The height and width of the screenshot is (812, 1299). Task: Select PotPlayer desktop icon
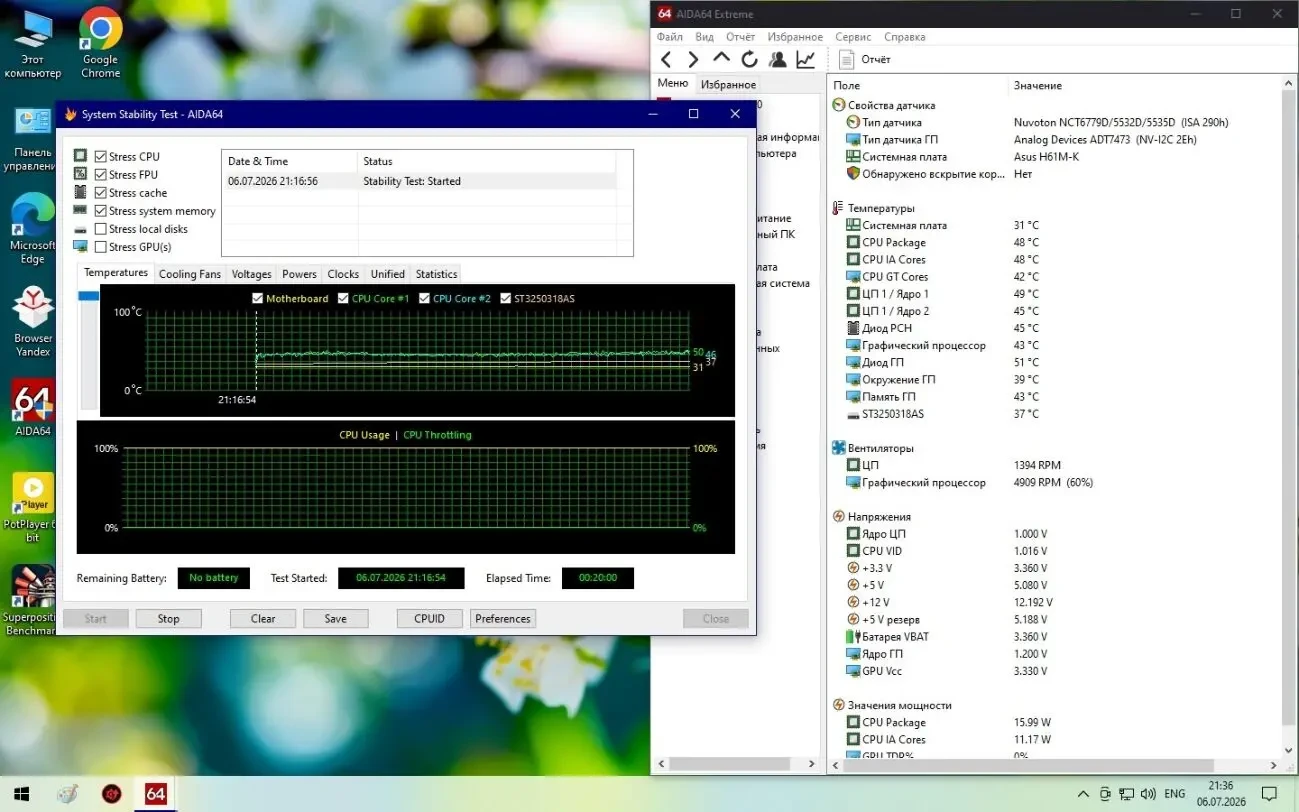coord(32,507)
